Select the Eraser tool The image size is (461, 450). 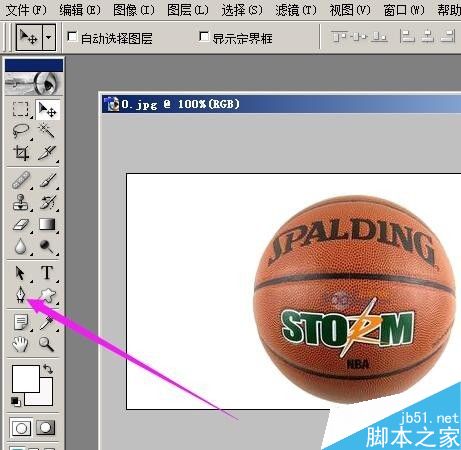click(20, 224)
